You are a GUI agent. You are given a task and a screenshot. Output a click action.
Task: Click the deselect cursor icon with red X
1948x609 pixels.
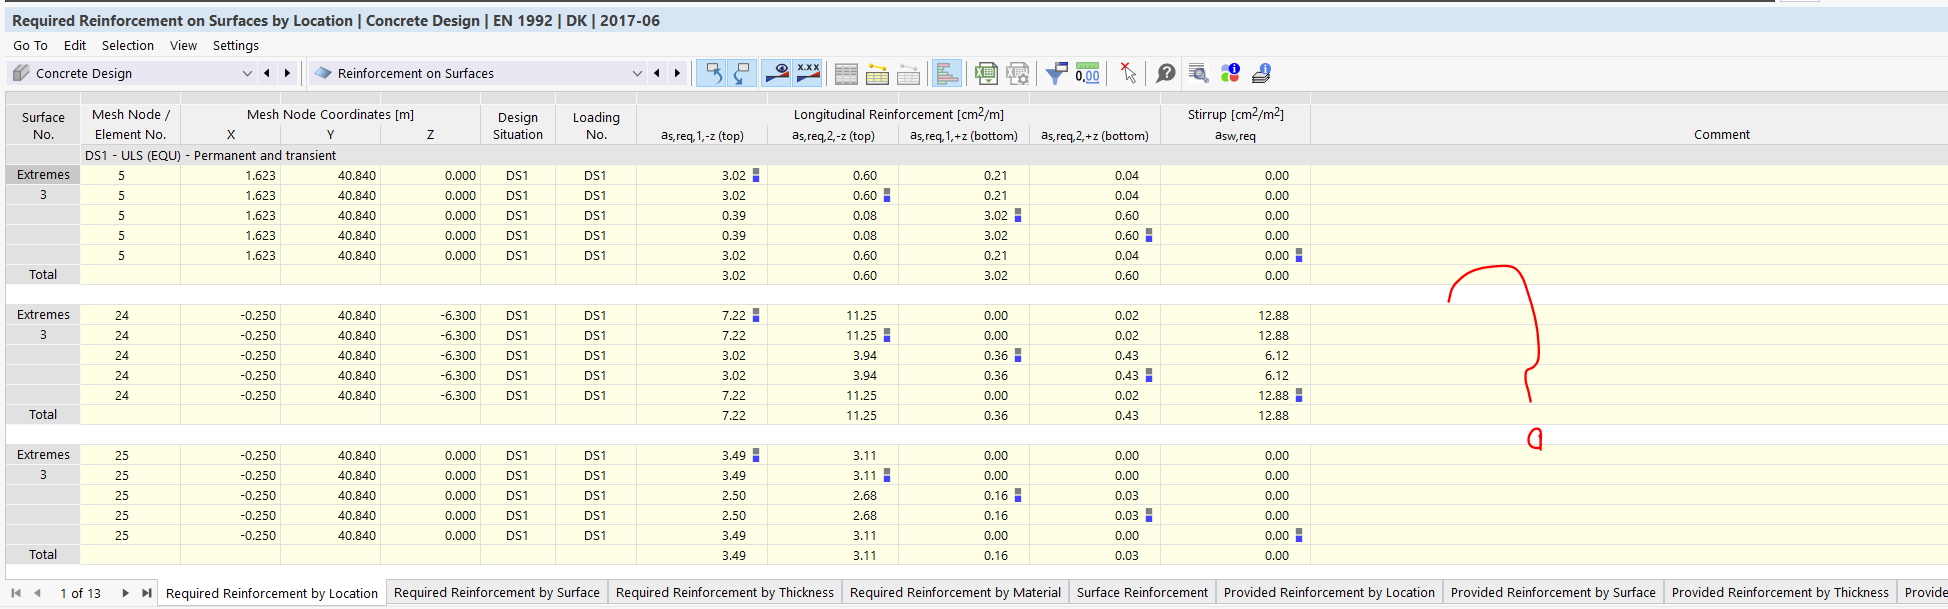1128,73
